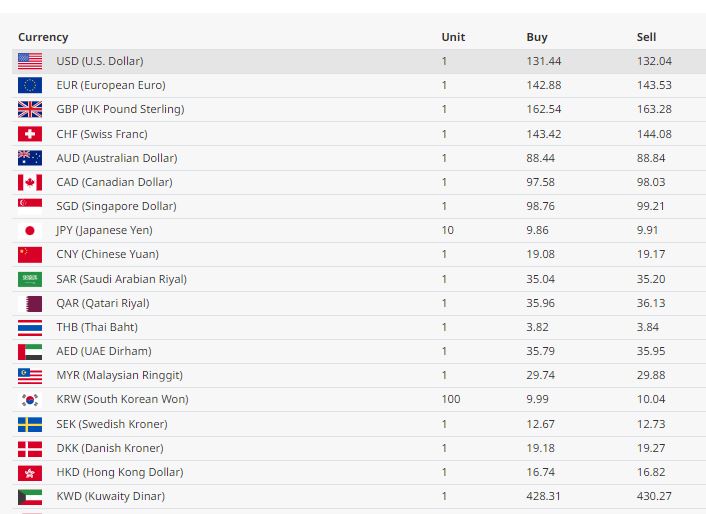The width and height of the screenshot is (706, 514).
Task: Click the United States flag icon
Action: 30,61
